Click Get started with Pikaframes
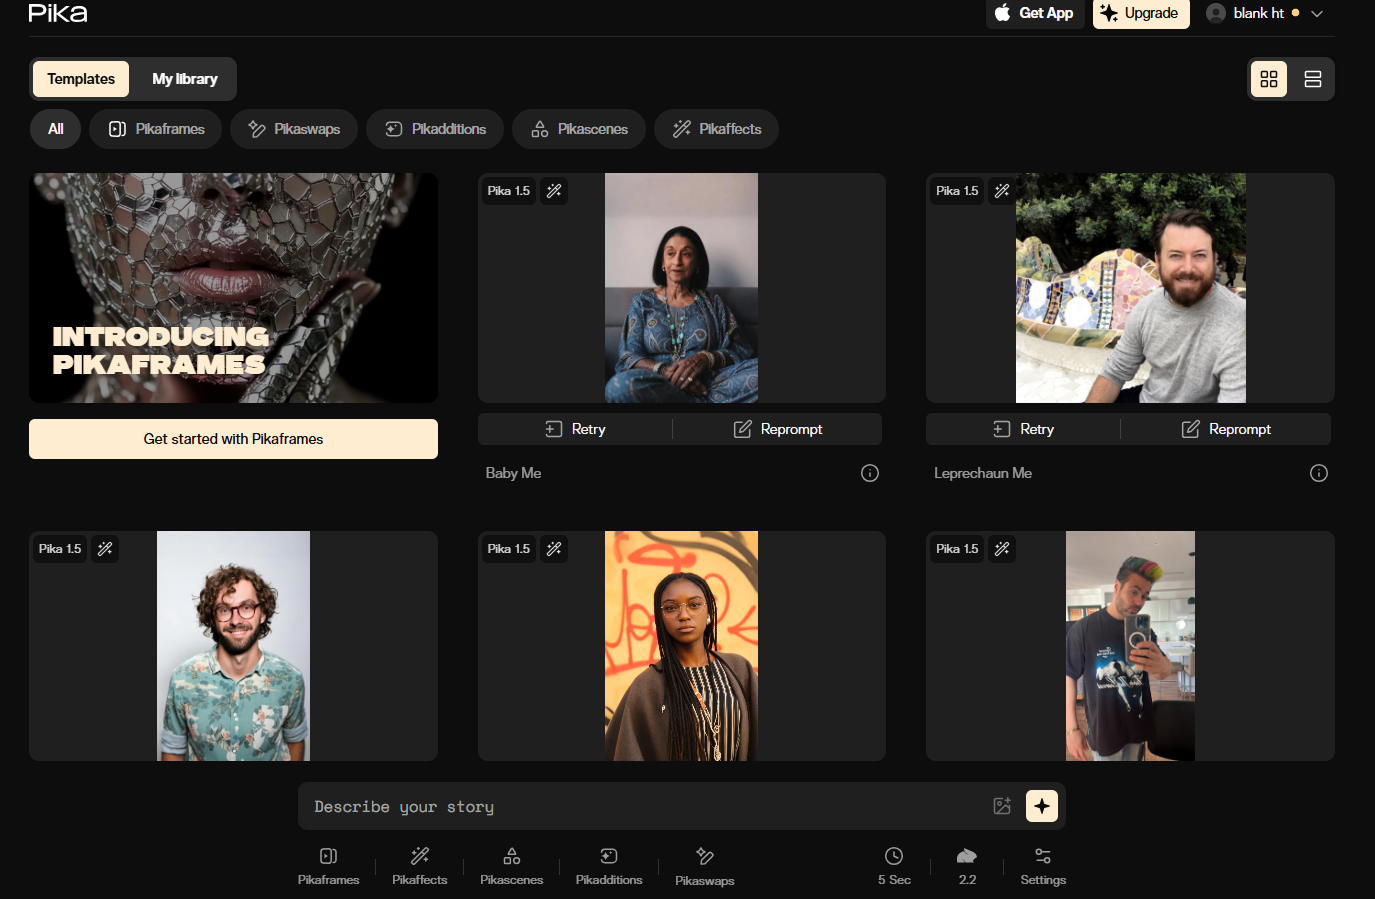The width and height of the screenshot is (1375, 899). [233, 438]
